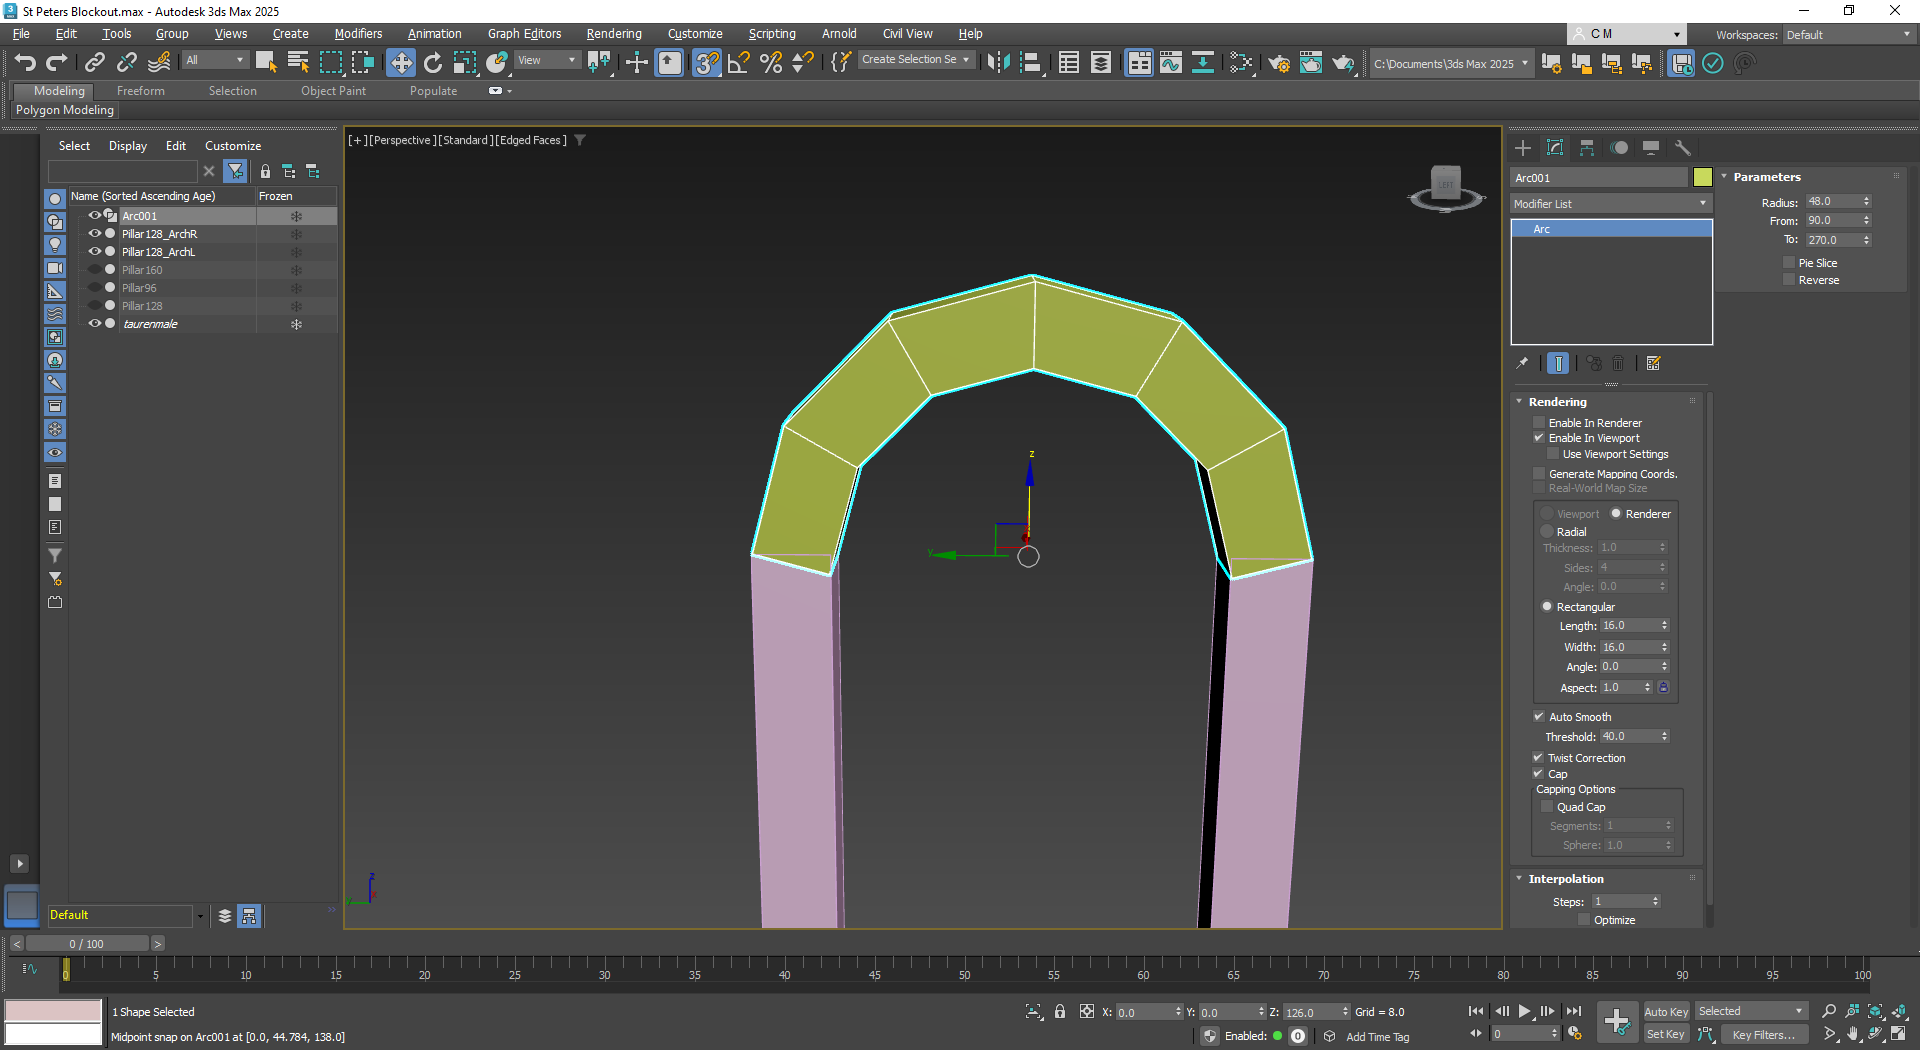The height and width of the screenshot is (1050, 1920).
Task: Open the Arc001 object color swatch
Action: pos(1702,177)
